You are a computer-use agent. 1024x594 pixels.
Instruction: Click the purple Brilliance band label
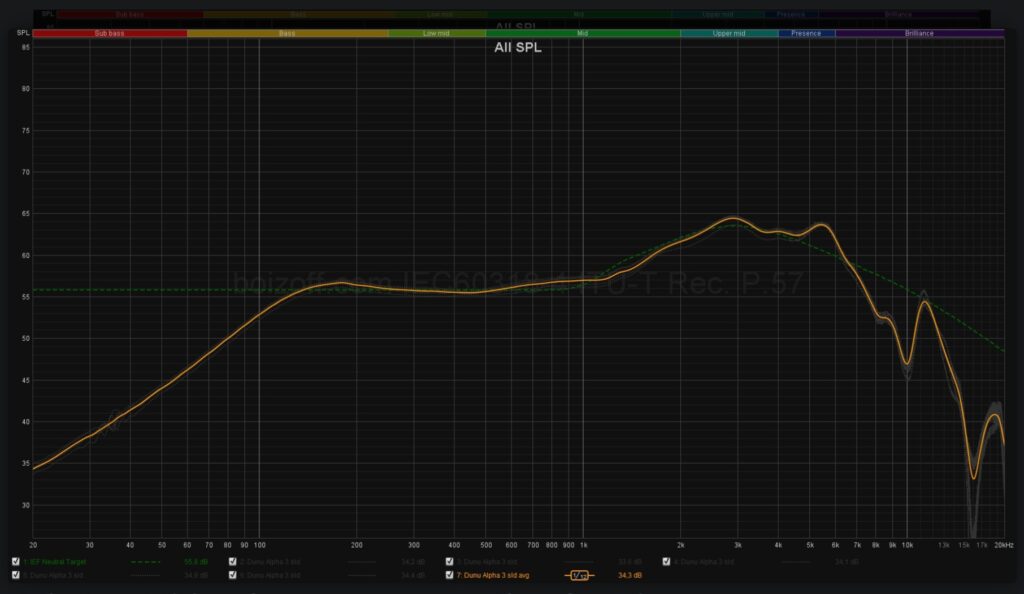(x=919, y=33)
